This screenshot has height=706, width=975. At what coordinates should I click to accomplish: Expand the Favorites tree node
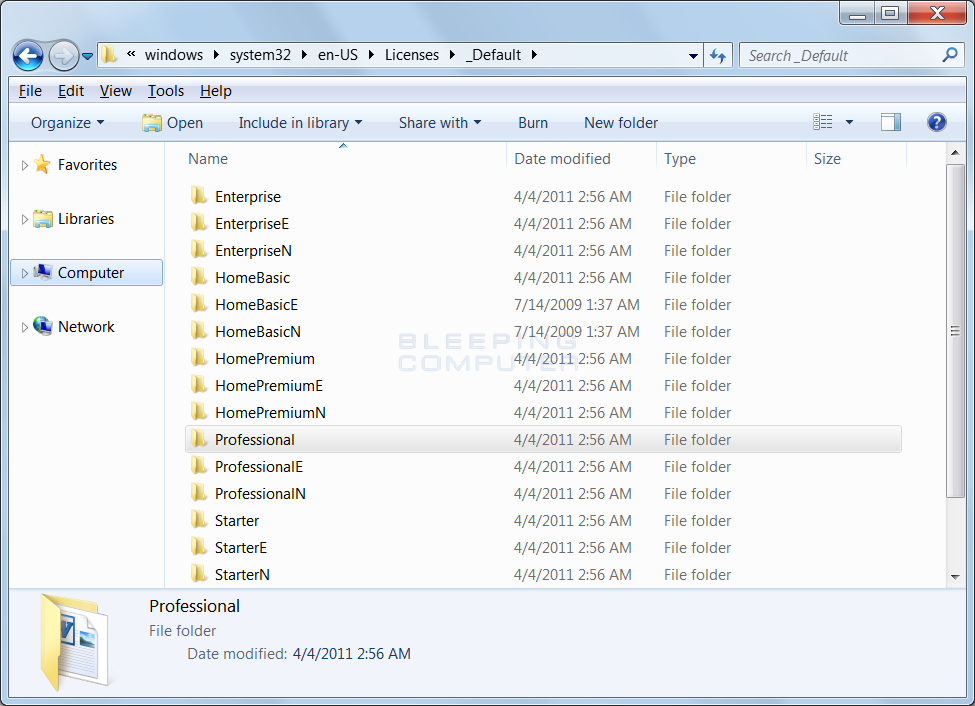click(25, 165)
